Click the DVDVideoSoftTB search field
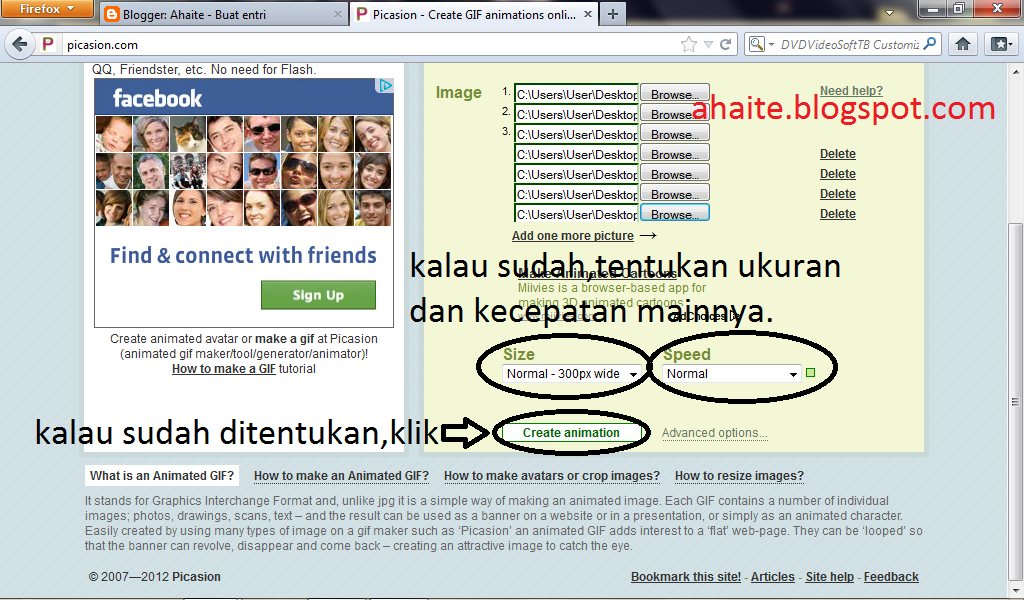This screenshot has width=1024, height=600. click(x=850, y=44)
